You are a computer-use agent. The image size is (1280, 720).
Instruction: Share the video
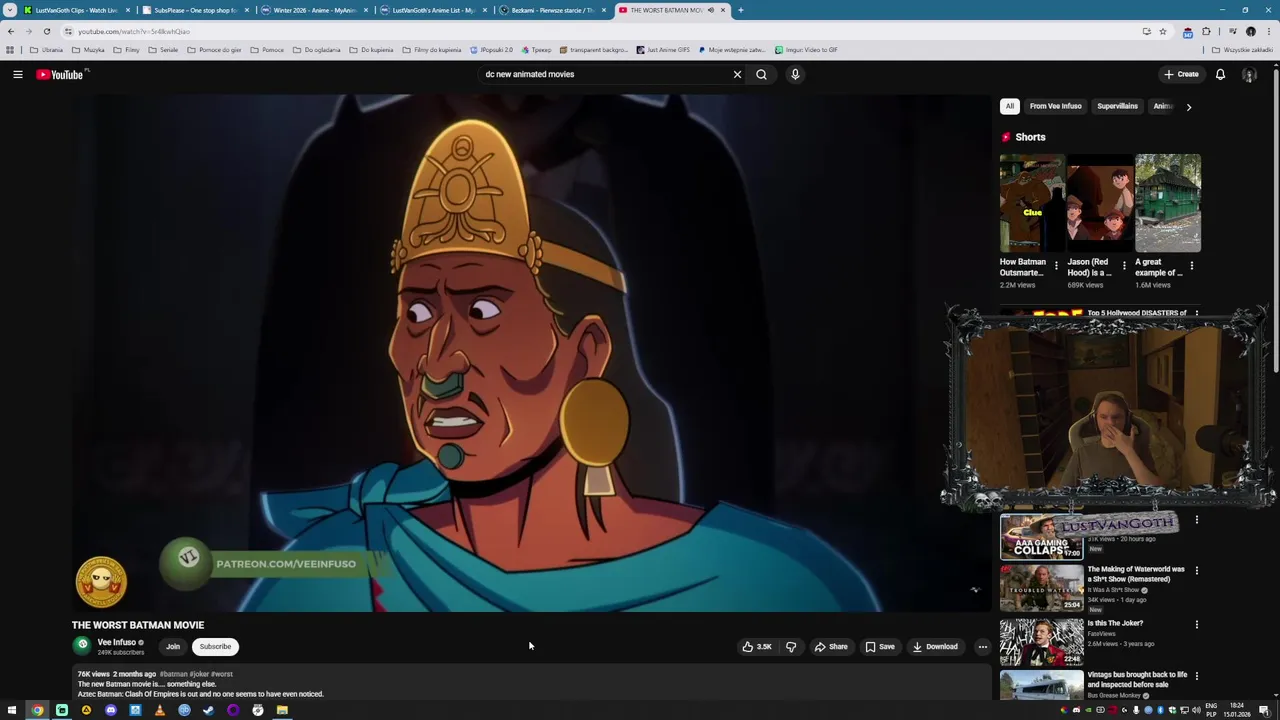[x=831, y=646]
